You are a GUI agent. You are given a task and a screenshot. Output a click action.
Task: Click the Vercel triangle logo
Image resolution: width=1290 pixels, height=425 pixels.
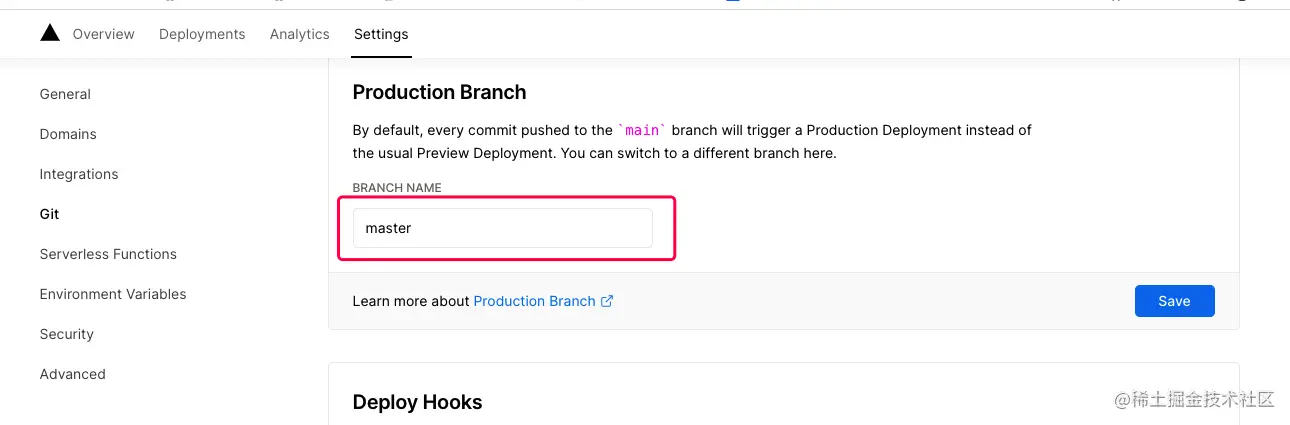[x=50, y=33]
